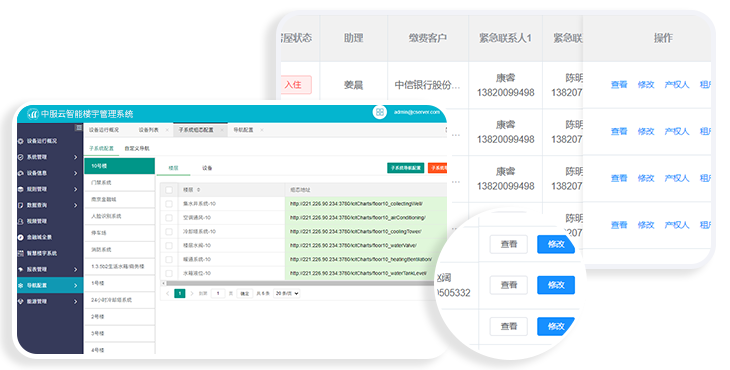The height and width of the screenshot is (370, 730).
Task: Click the 系统管理 shield icon in sidebar
Action: click(20, 157)
